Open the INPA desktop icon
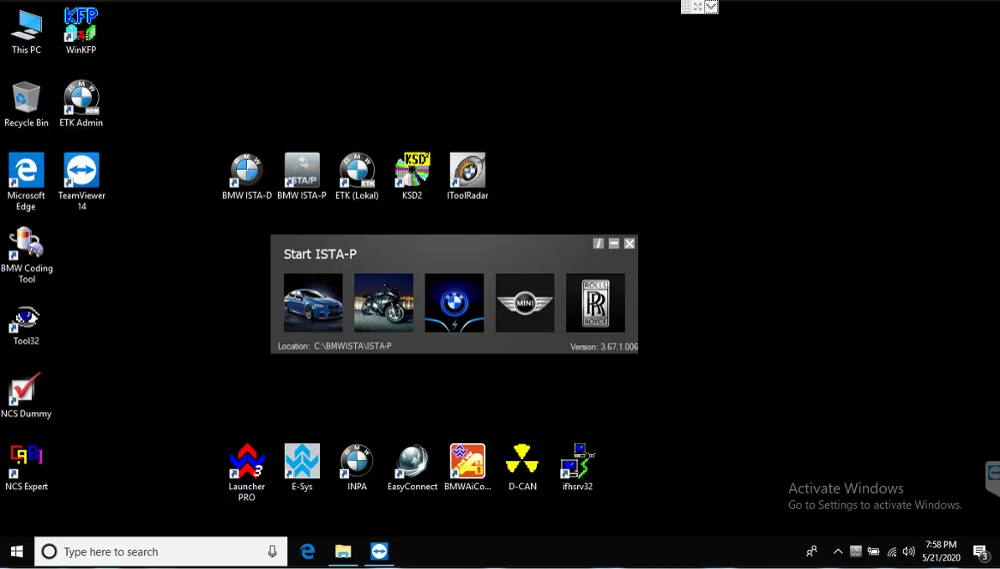Screen dimensions: 1000x569 pyautogui.click(x=357, y=467)
